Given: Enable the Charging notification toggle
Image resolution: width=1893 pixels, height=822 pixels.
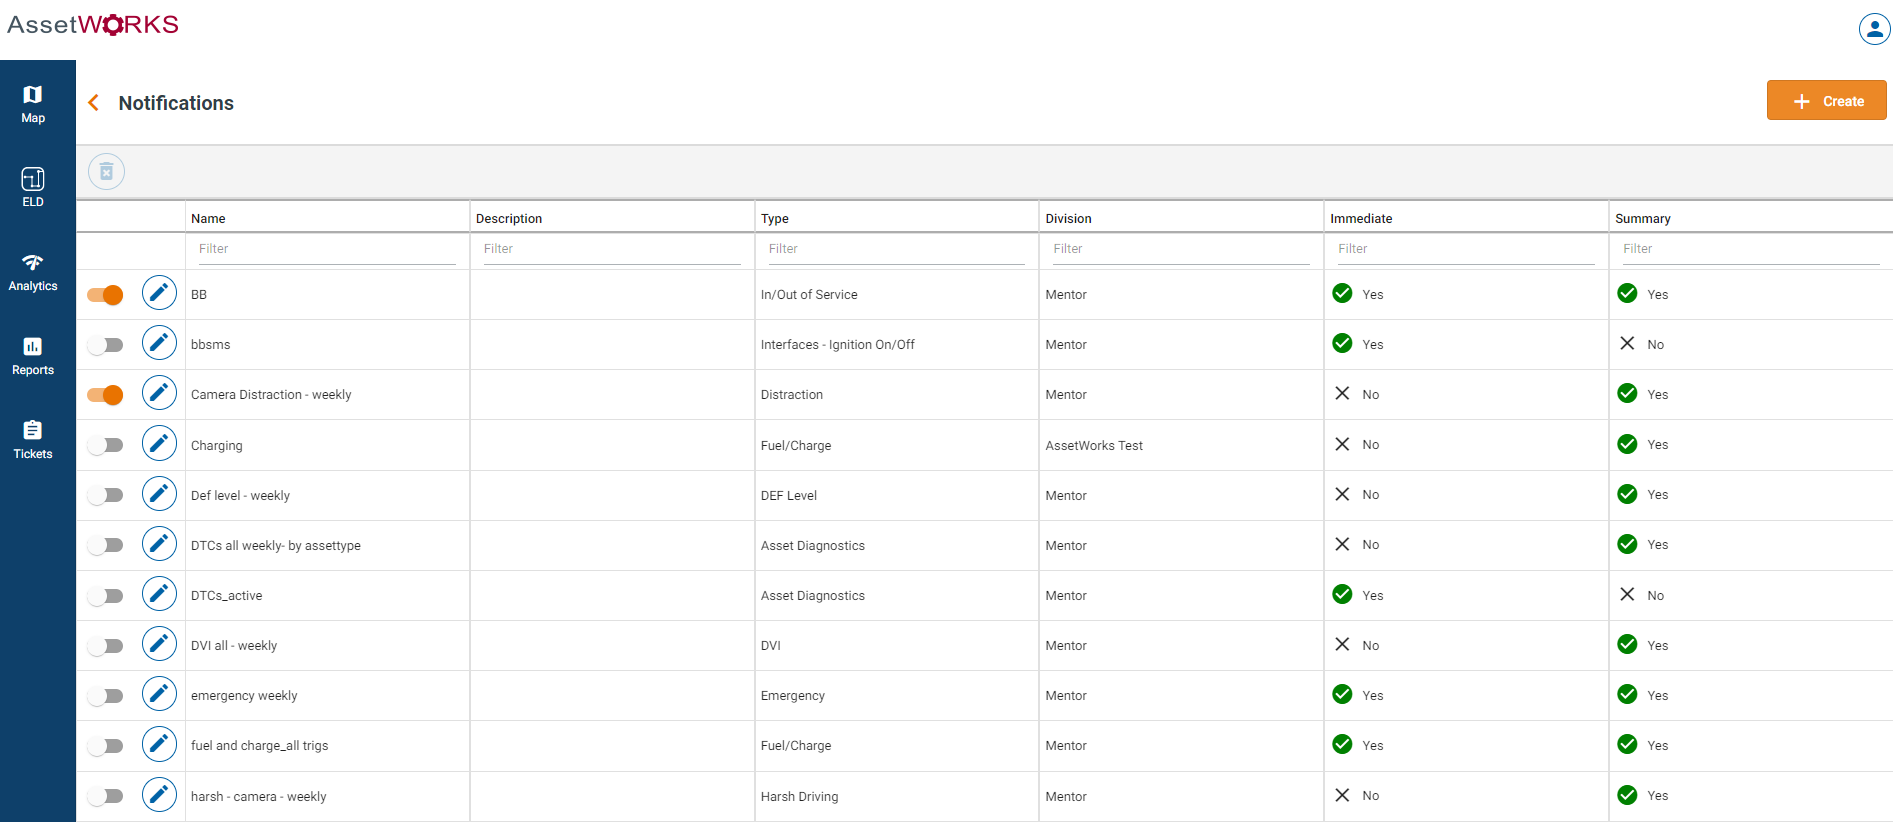Looking at the screenshot, I should point(105,445).
